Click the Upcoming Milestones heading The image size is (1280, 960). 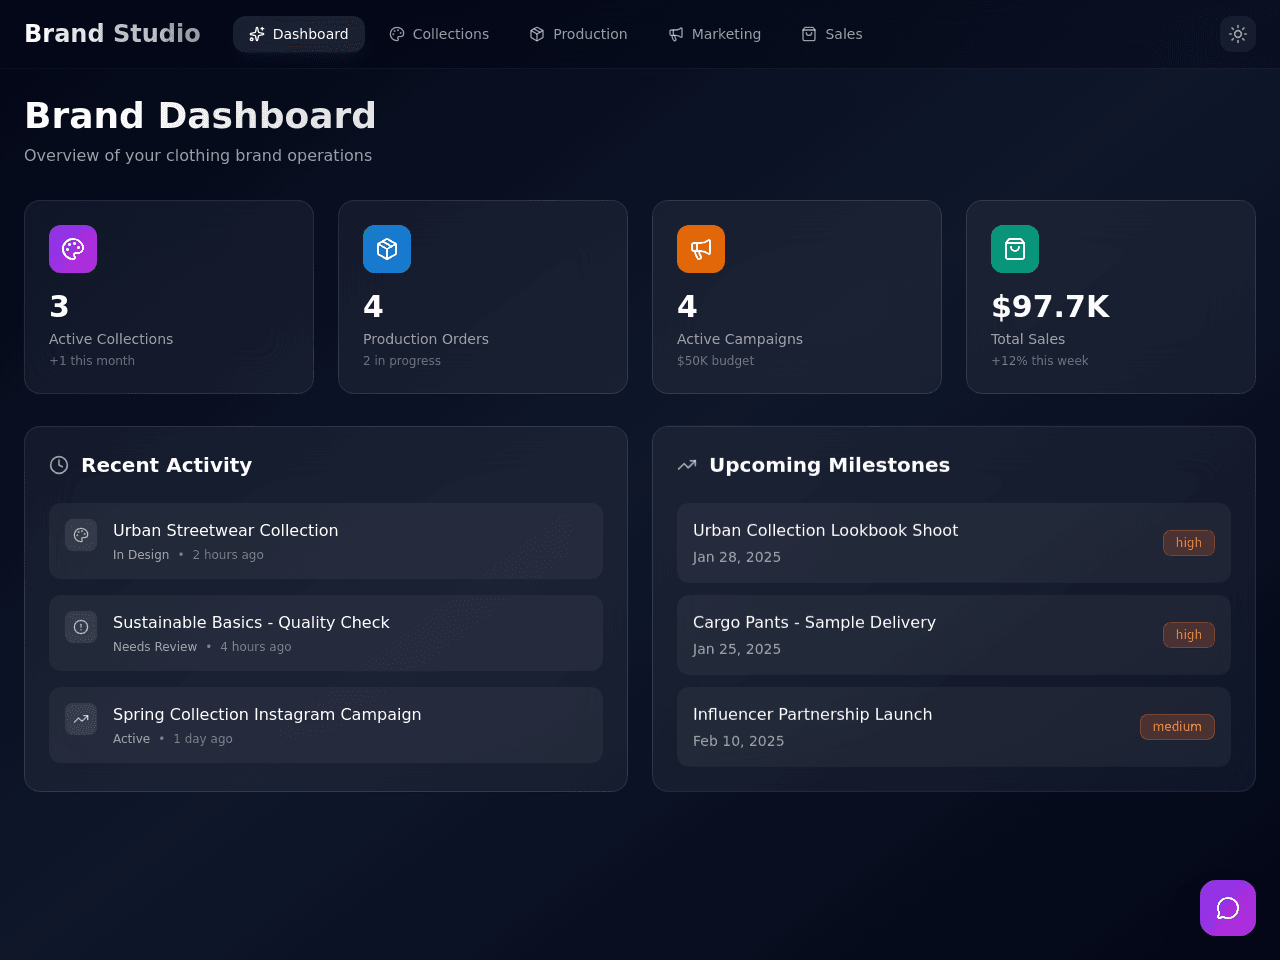coord(830,465)
